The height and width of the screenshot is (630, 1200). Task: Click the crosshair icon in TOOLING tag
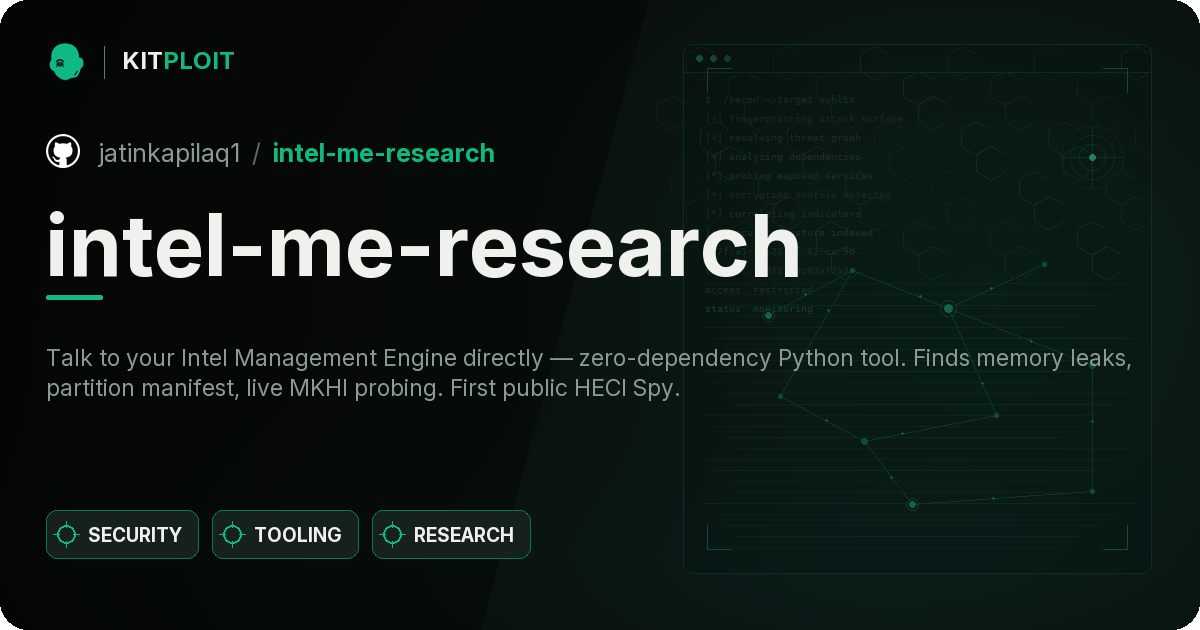pyautogui.click(x=233, y=535)
